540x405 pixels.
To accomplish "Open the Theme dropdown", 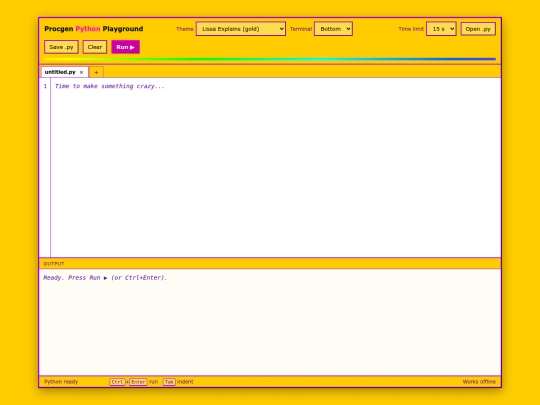I will (x=241, y=29).
